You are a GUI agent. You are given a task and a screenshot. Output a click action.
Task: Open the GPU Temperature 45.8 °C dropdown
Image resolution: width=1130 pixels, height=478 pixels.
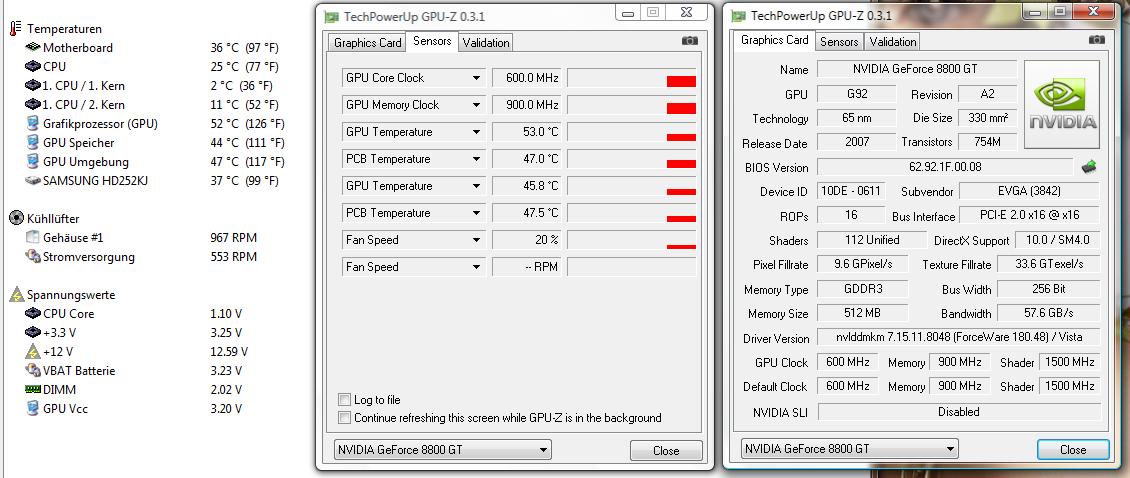click(x=476, y=186)
